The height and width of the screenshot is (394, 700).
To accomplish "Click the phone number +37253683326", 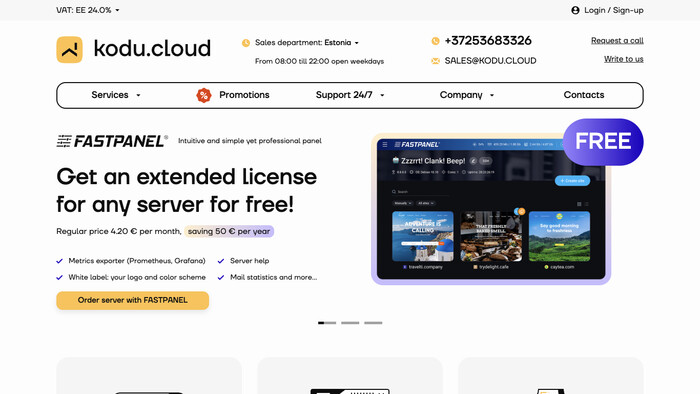I will pyautogui.click(x=488, y=41).
